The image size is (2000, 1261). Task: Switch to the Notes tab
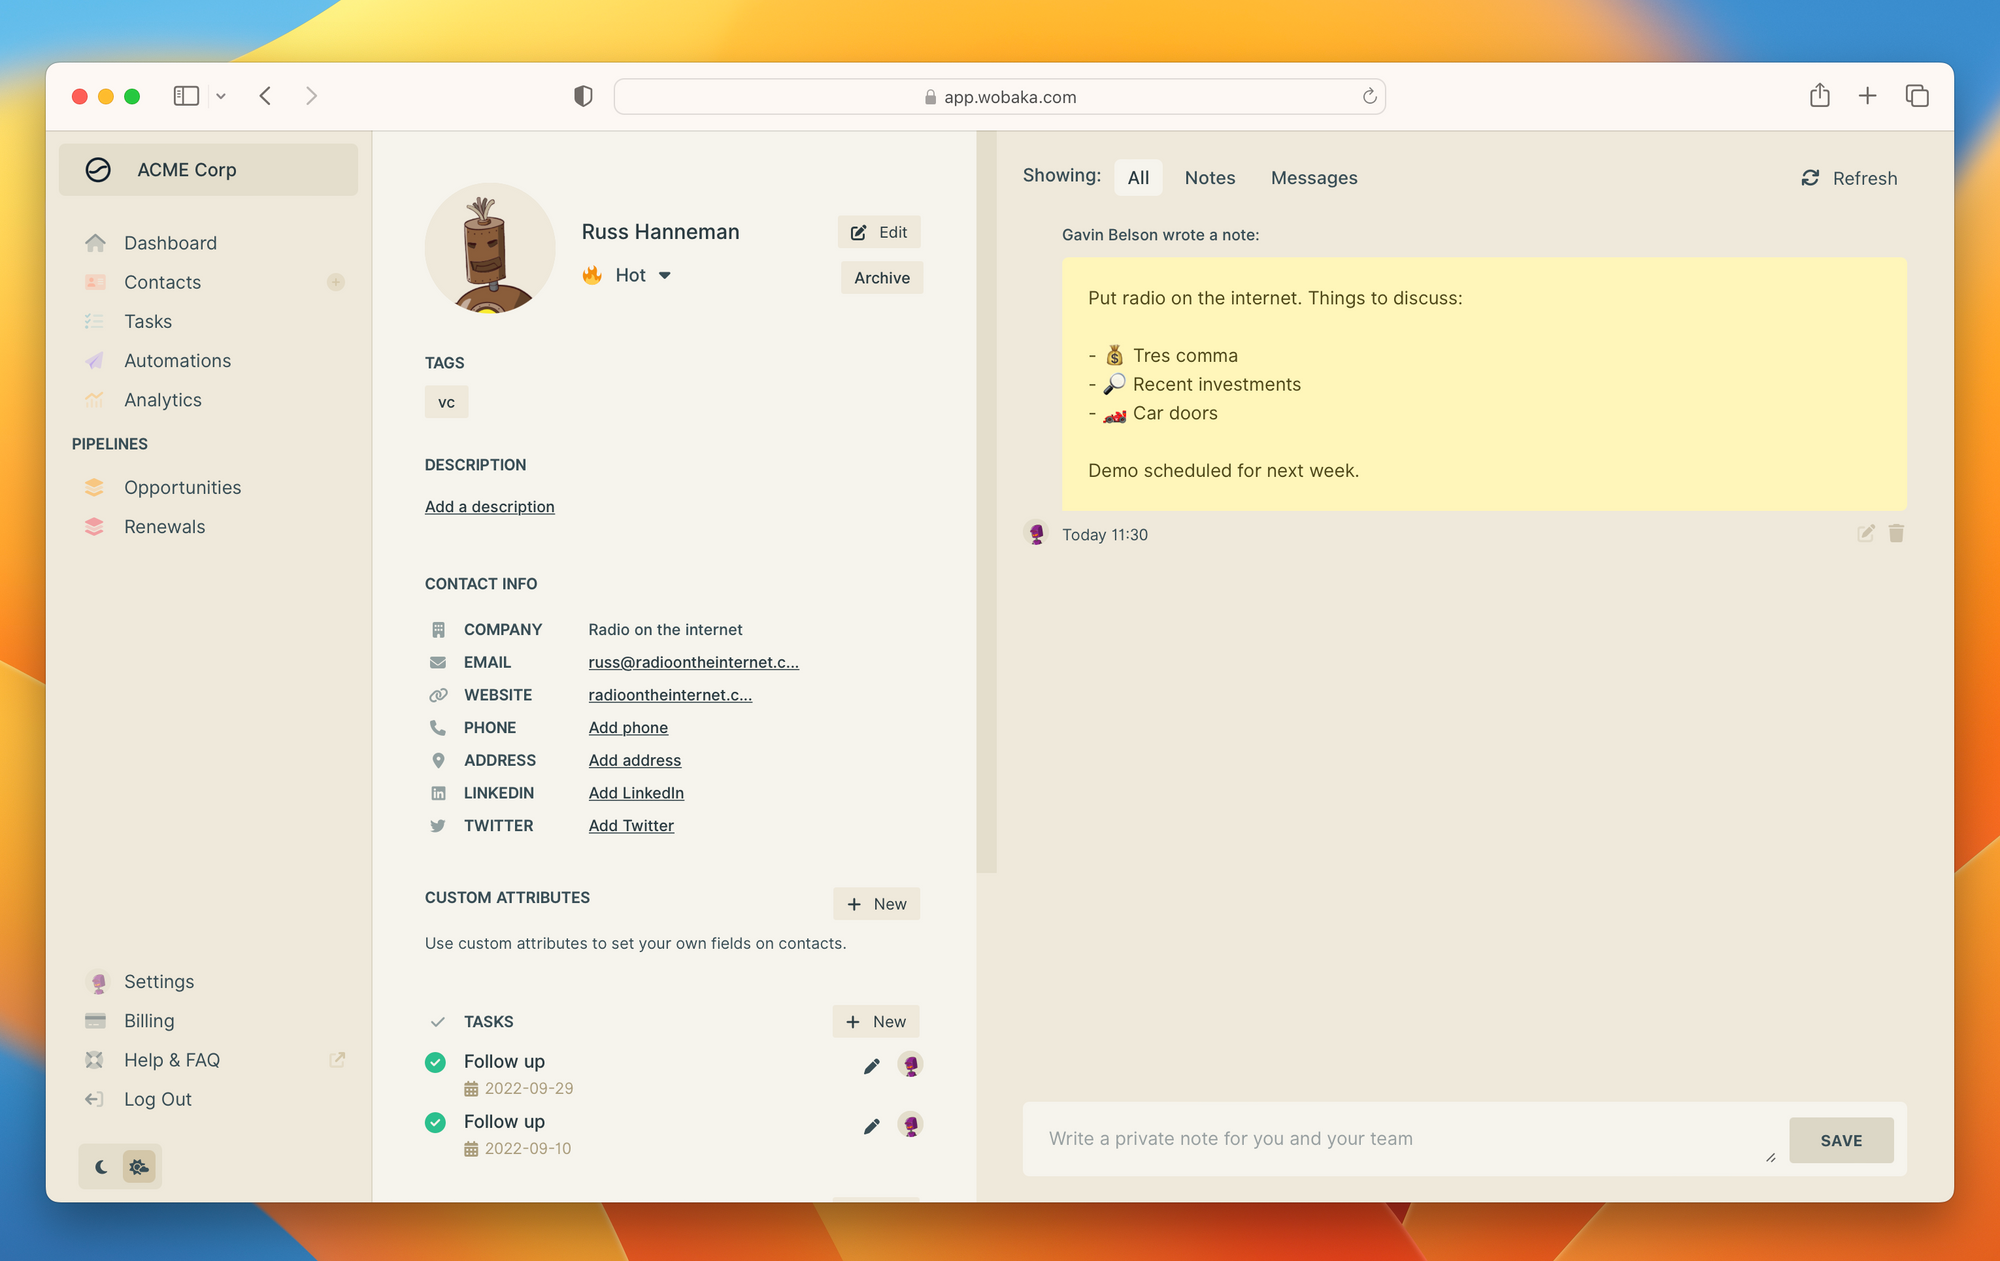tap(1210, 178)
